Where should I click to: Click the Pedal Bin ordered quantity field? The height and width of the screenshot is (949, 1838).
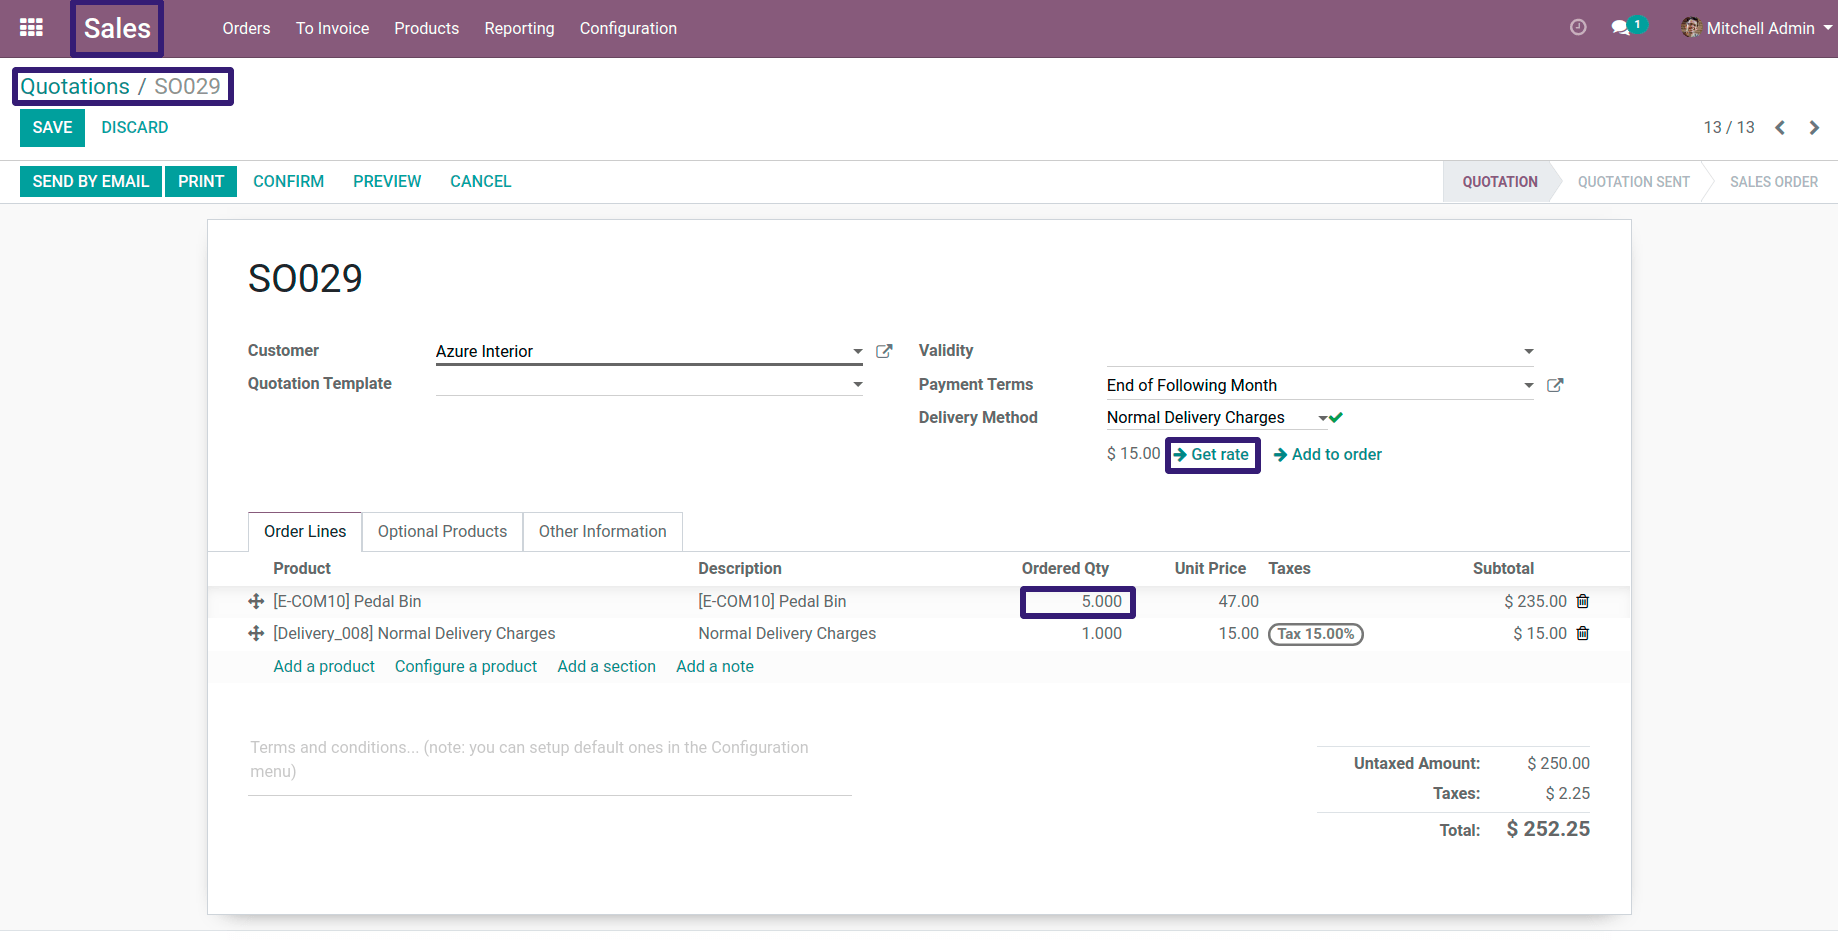pos(1078,602)
